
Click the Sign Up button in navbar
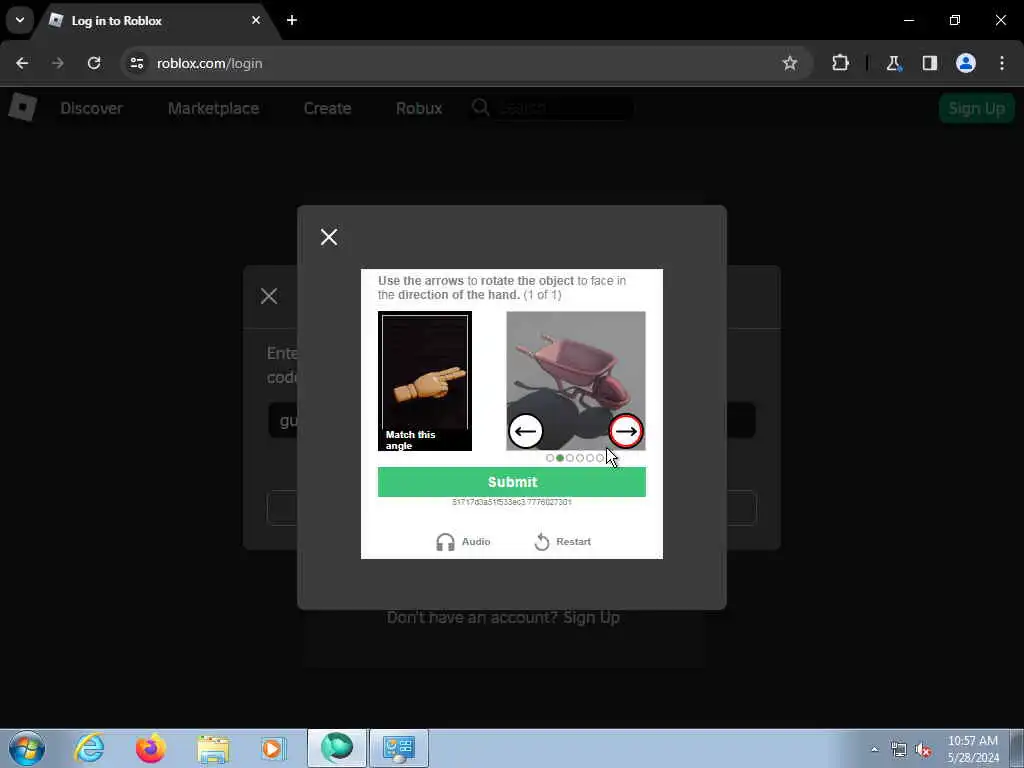[x=976, y=108]
